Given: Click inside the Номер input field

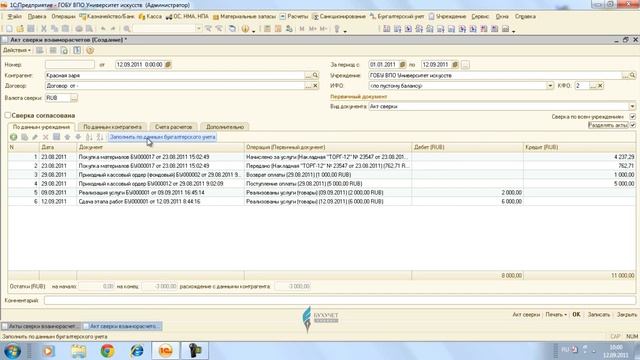Looking at the screenshot, I should point(70,64).
